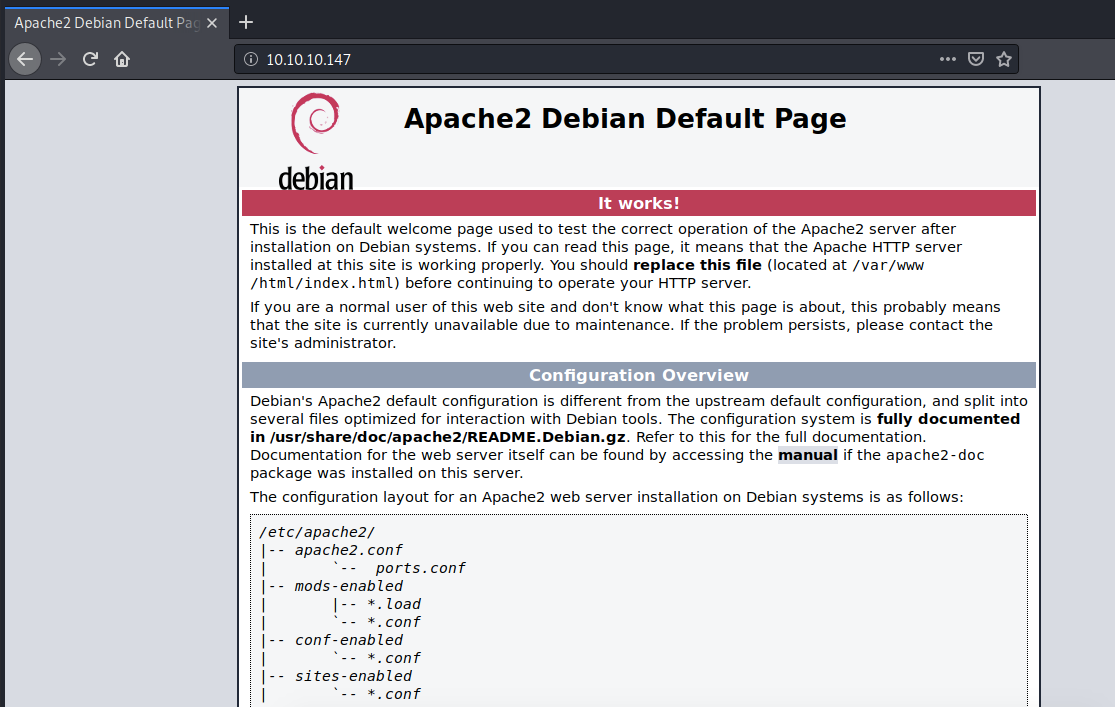This screenshot has height=707, width=1115.
Task: Open the page actions three-dot menu
Action: tap(948, 59)
